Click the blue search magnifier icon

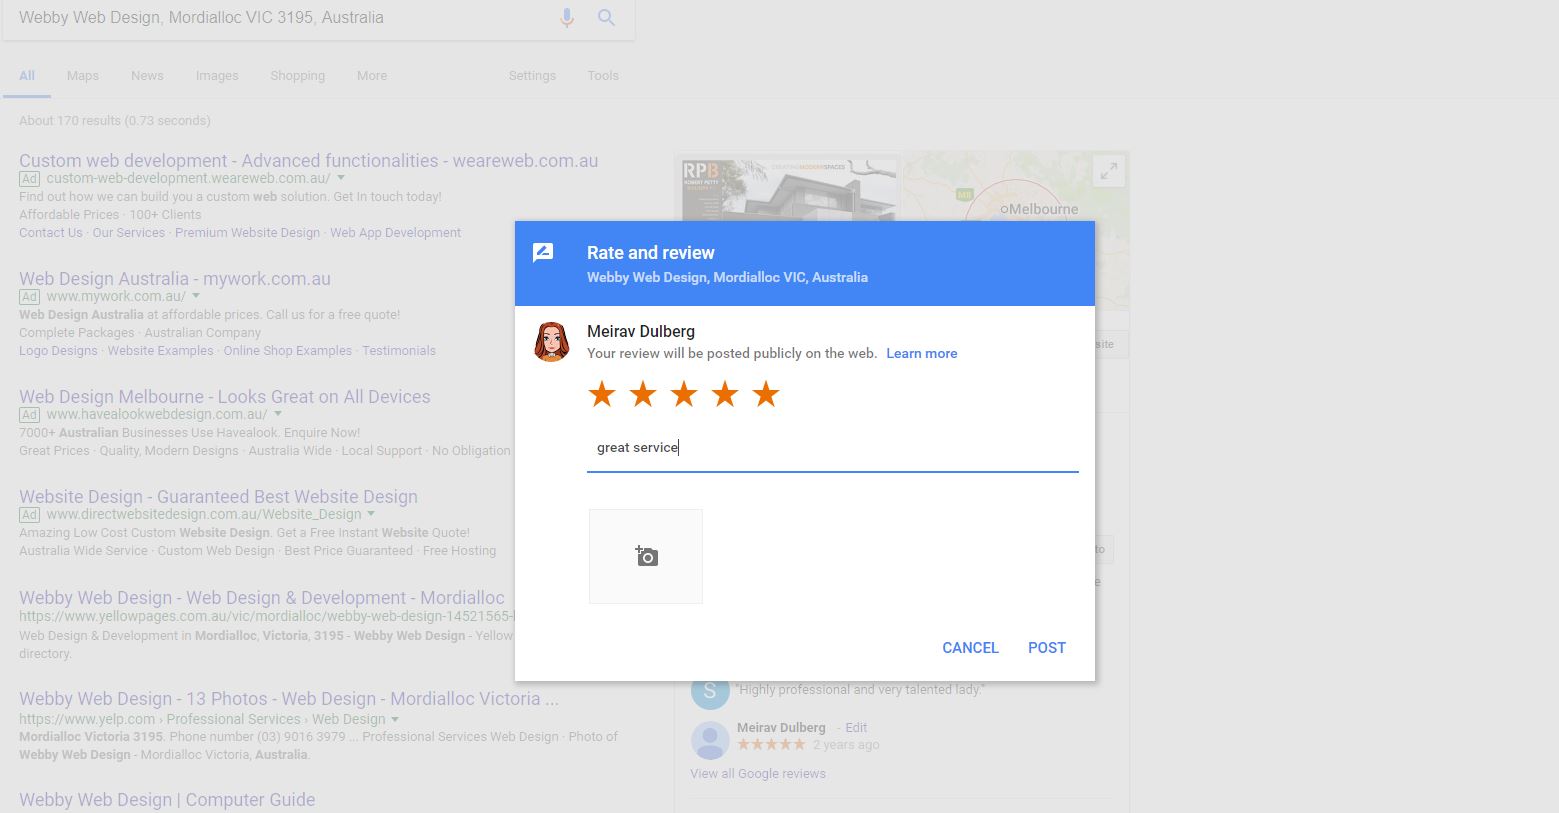[606, 18]
